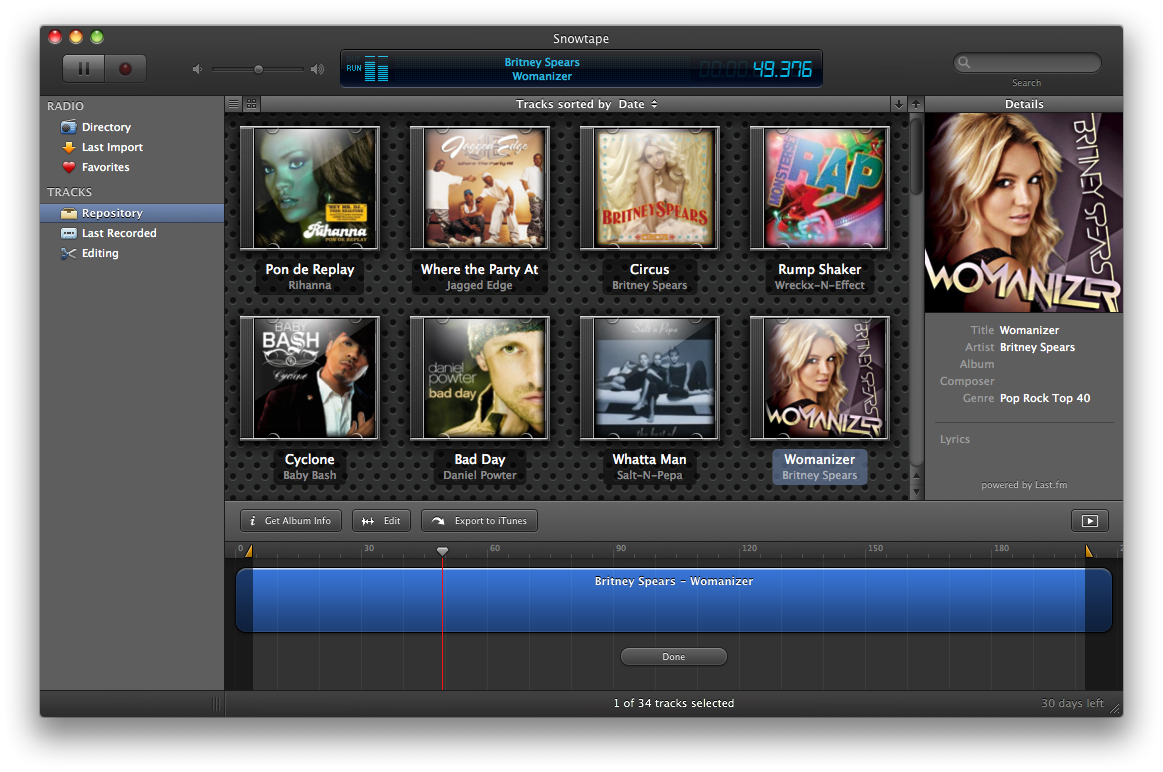Select the Rump Shaker album cover
The width and height of the screenshot is (1163, 772).
pos(820,188)
